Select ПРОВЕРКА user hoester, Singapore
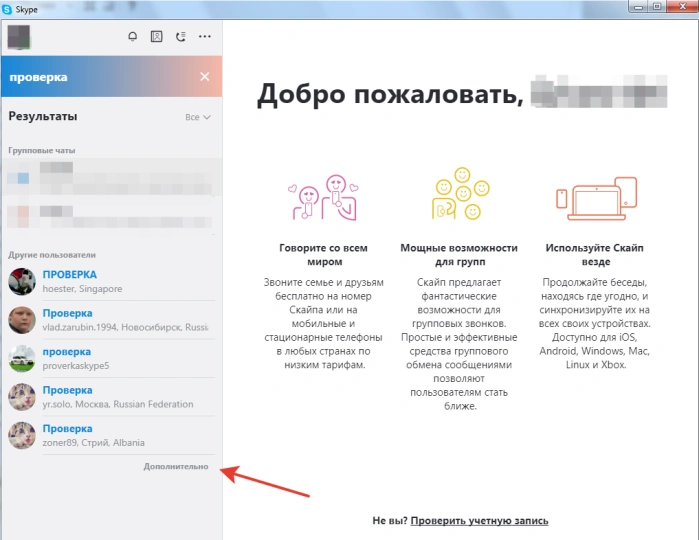The width and height of the screenshot is (699, 540). pos(111,281)
